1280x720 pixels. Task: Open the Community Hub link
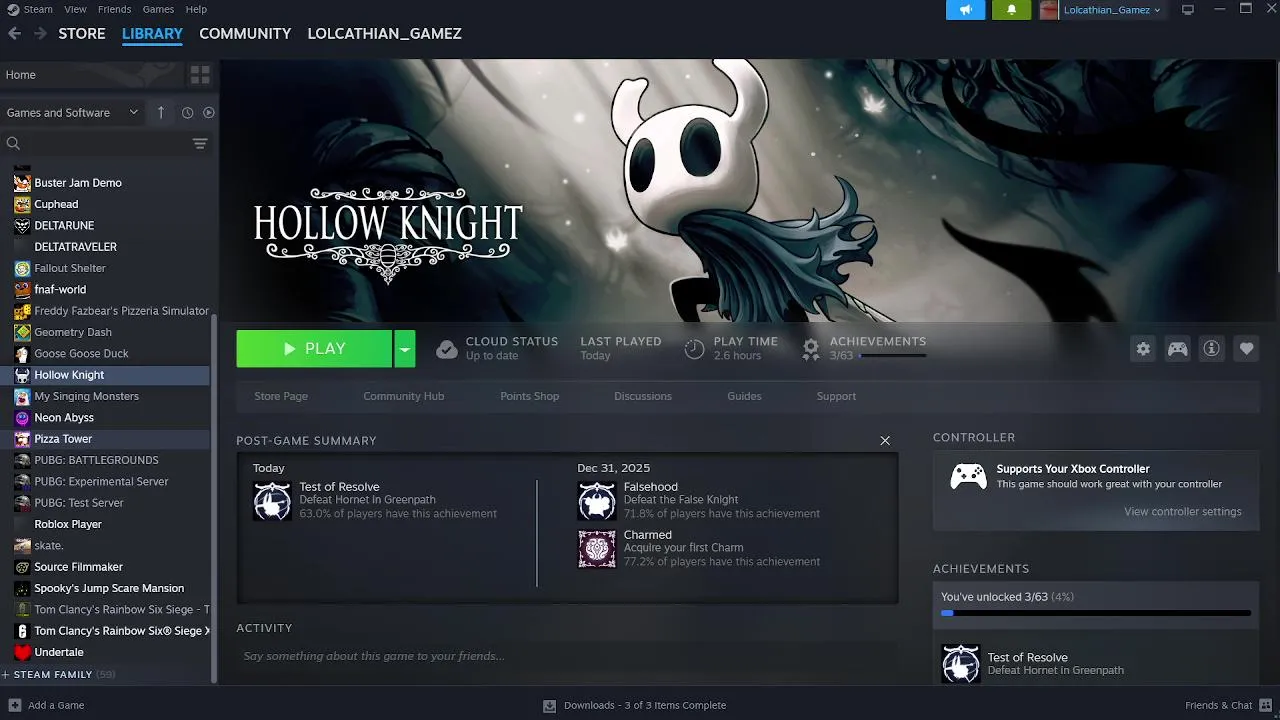404,396
